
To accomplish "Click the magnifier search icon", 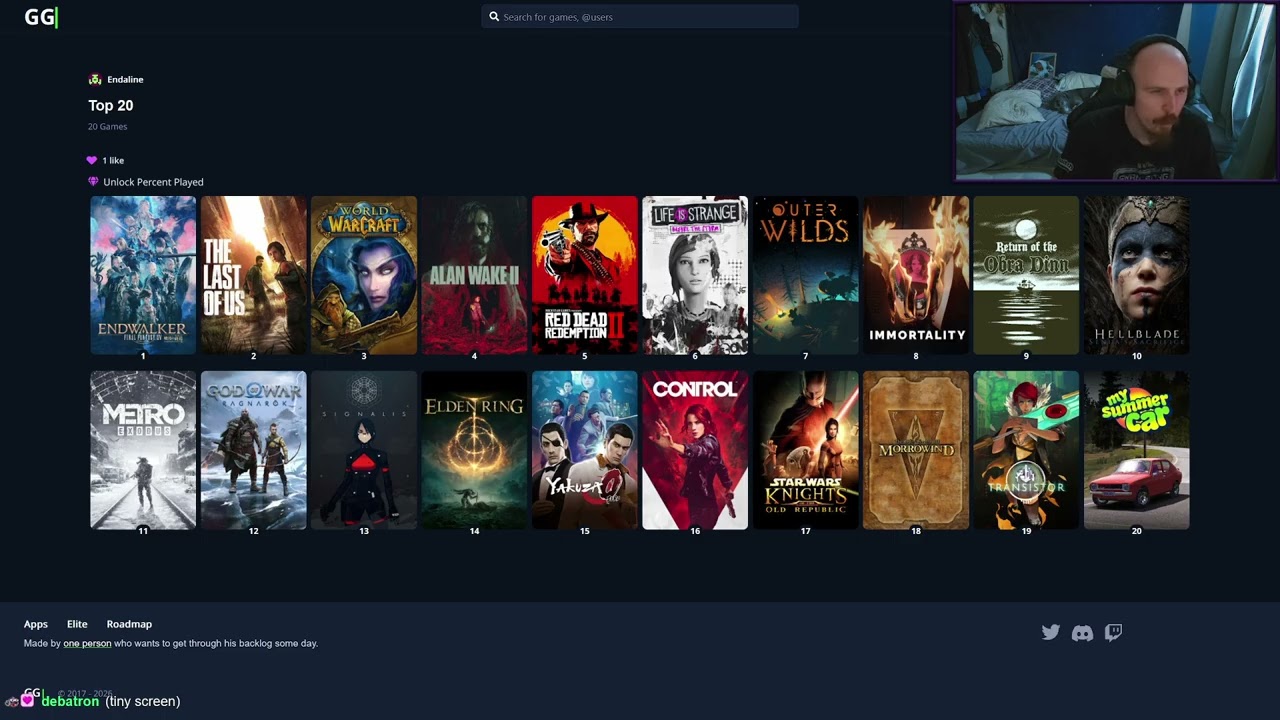I will (x=494, y=17).
